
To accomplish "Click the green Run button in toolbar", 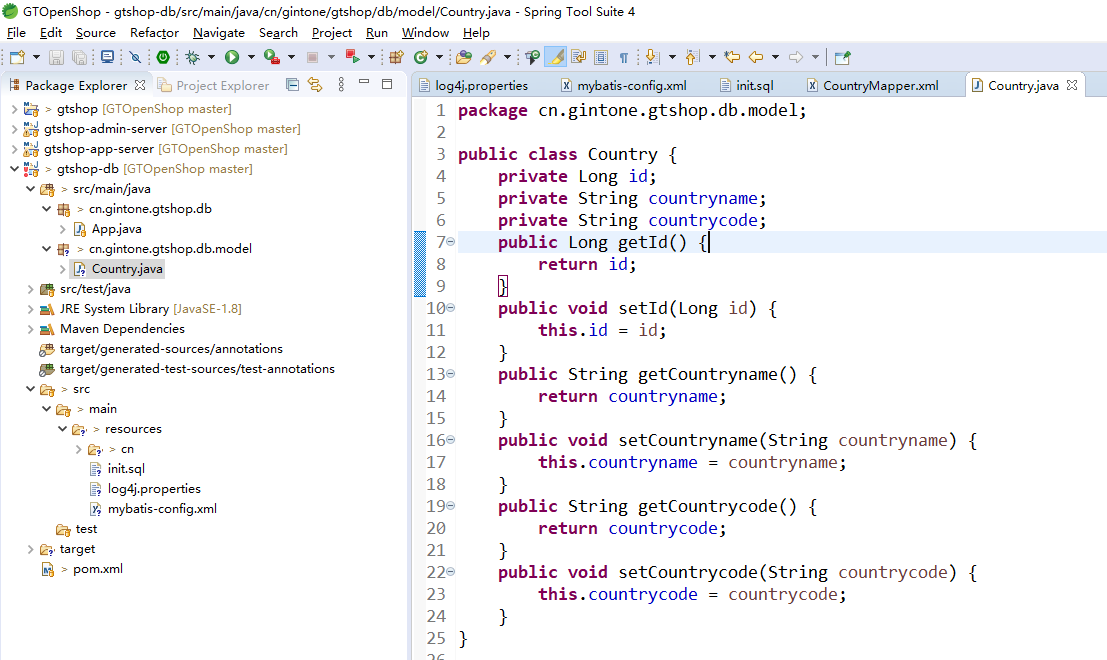I will point(232,58).
